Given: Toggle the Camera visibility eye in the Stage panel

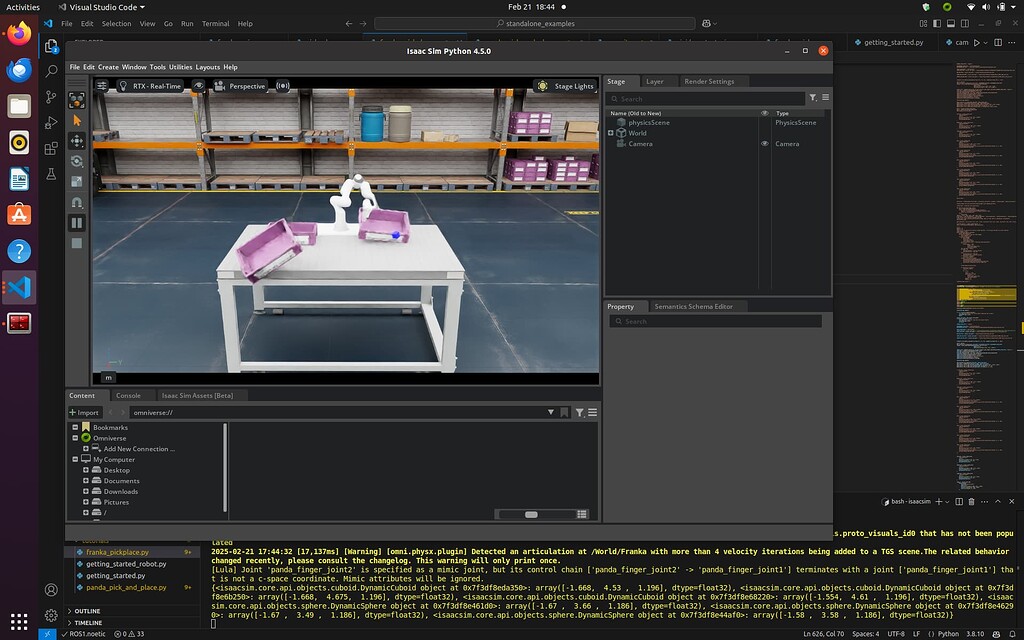Looking at the screenshot, I should [764, 143].
